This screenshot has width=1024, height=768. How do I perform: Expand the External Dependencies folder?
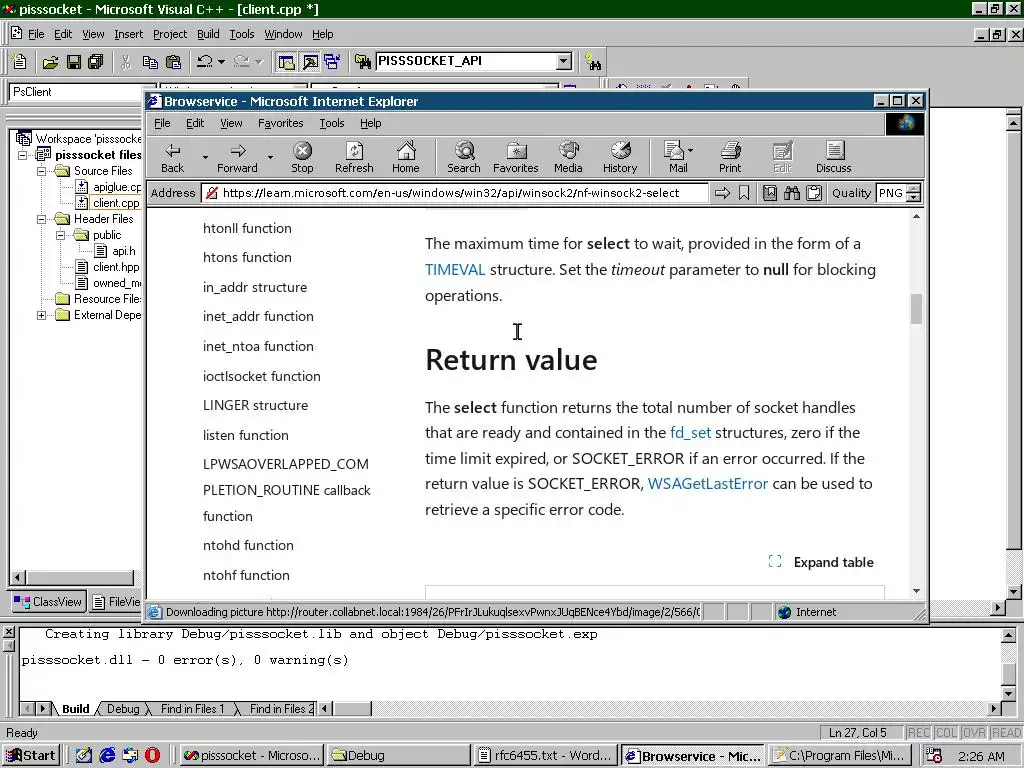click(x=41, y=315)
